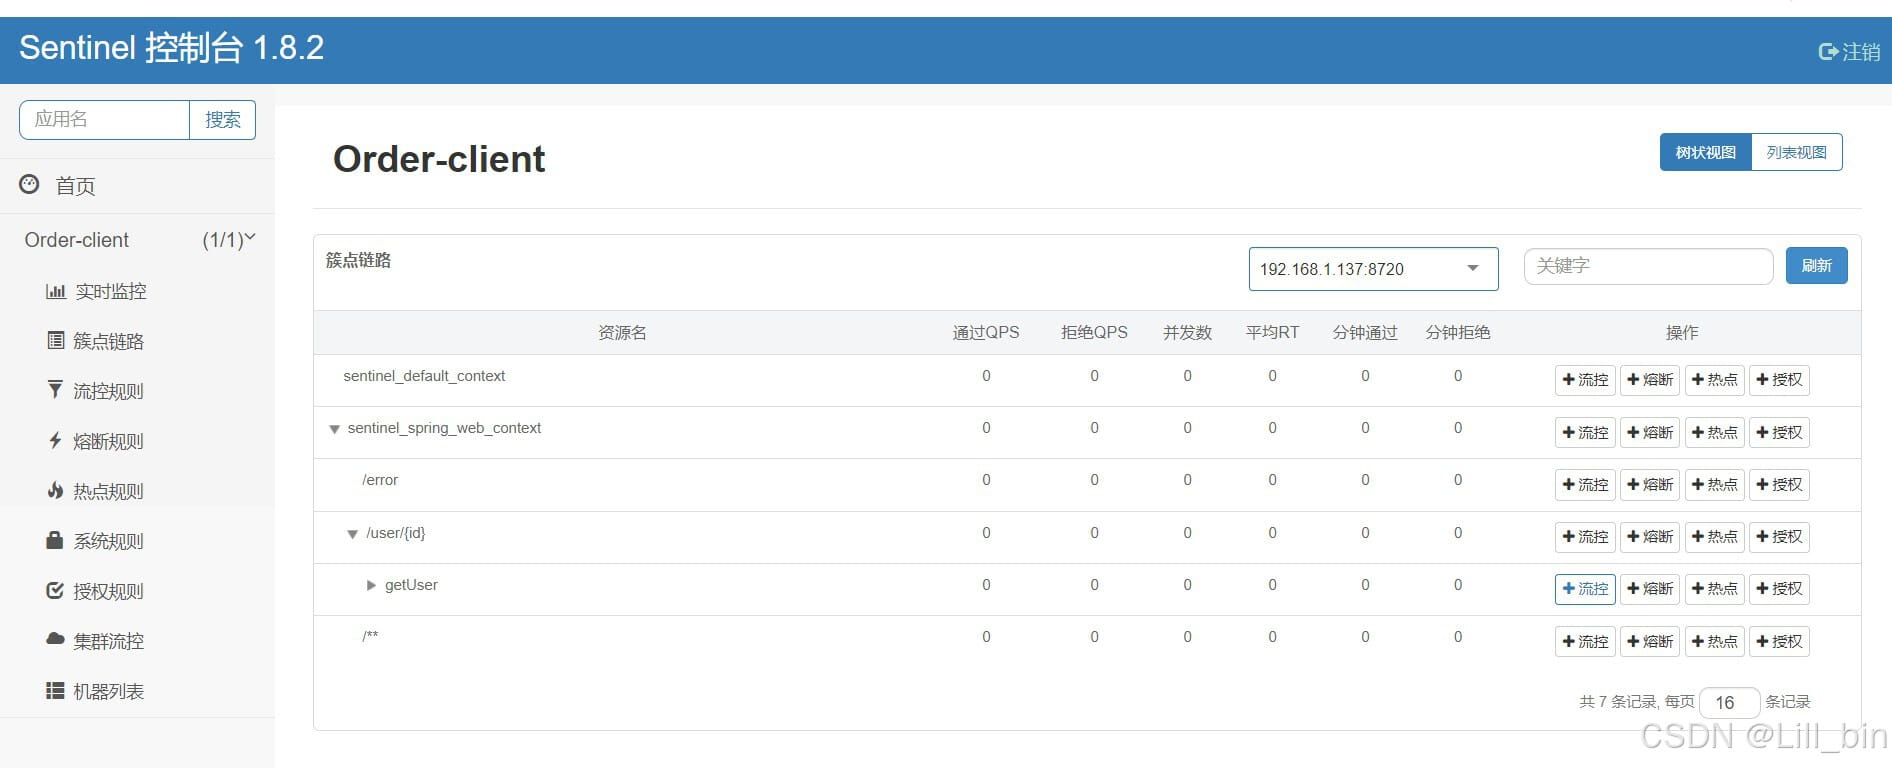Screen dimensions: 1892x768
Task: Collapse the sentinel_spring_web_context tree node
Action: click(x=335, y=429)
